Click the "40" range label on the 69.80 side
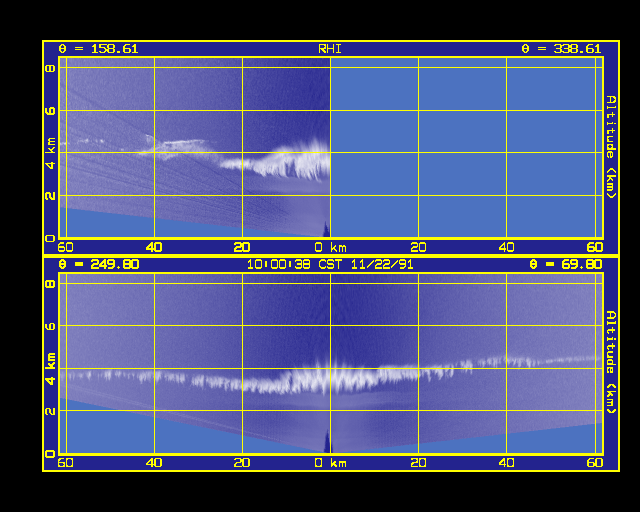 (507, 463)
